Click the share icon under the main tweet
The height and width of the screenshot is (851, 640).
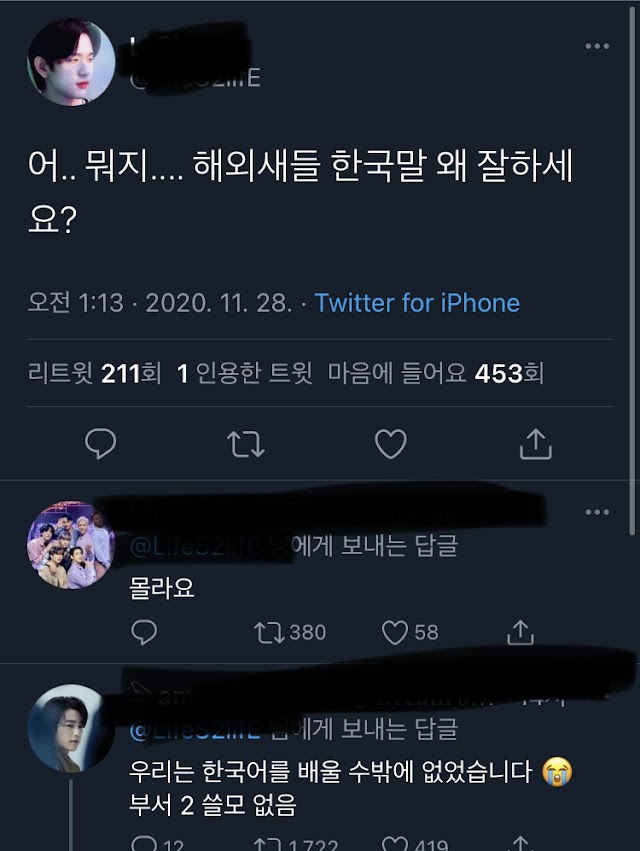[536, 444]
